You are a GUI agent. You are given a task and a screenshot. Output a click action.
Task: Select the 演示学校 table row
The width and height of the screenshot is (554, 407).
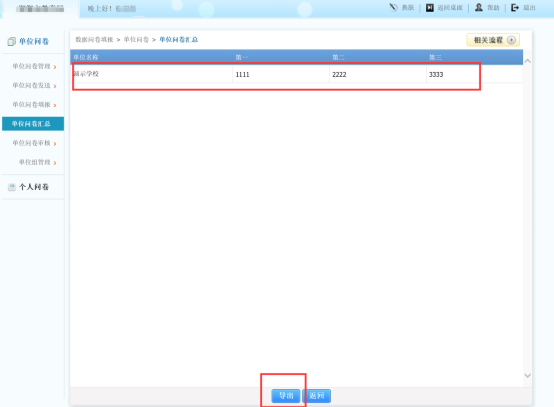click(296, 74)
